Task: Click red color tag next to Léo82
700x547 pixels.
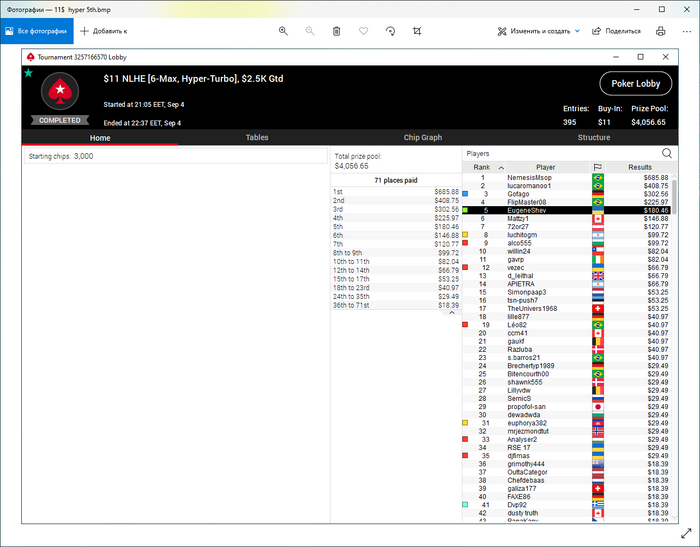Action: click(465, 325)
